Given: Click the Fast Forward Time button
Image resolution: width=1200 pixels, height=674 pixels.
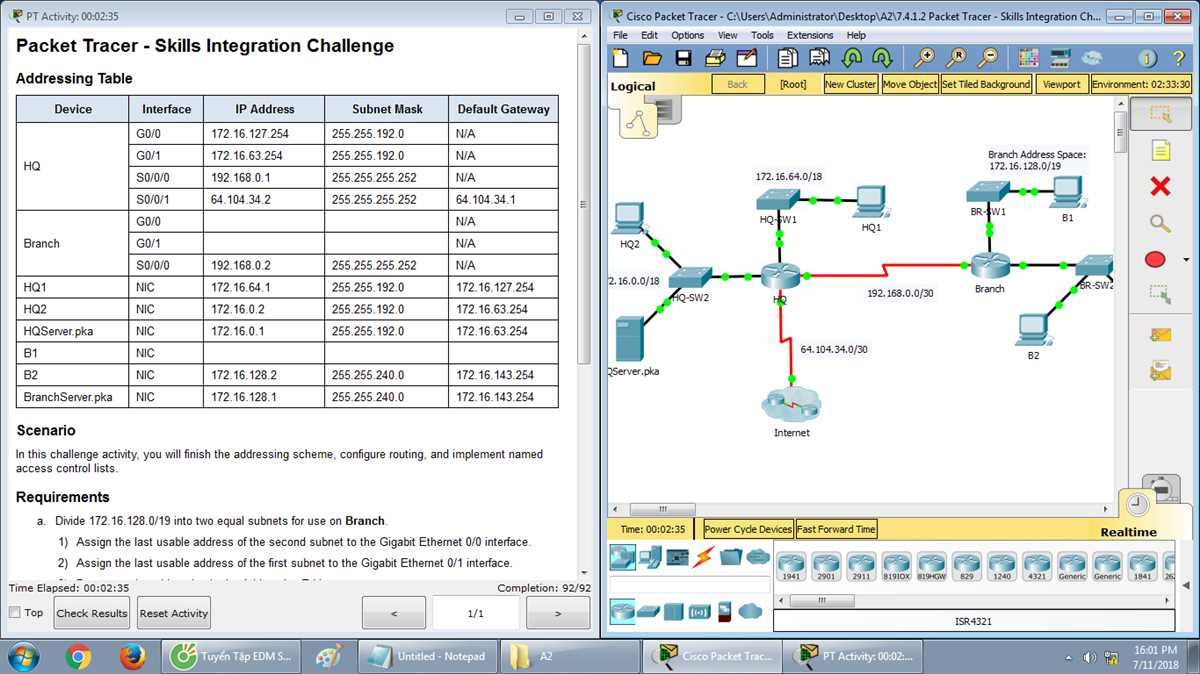Looking at the screenshot, I should tap(837, 529).
